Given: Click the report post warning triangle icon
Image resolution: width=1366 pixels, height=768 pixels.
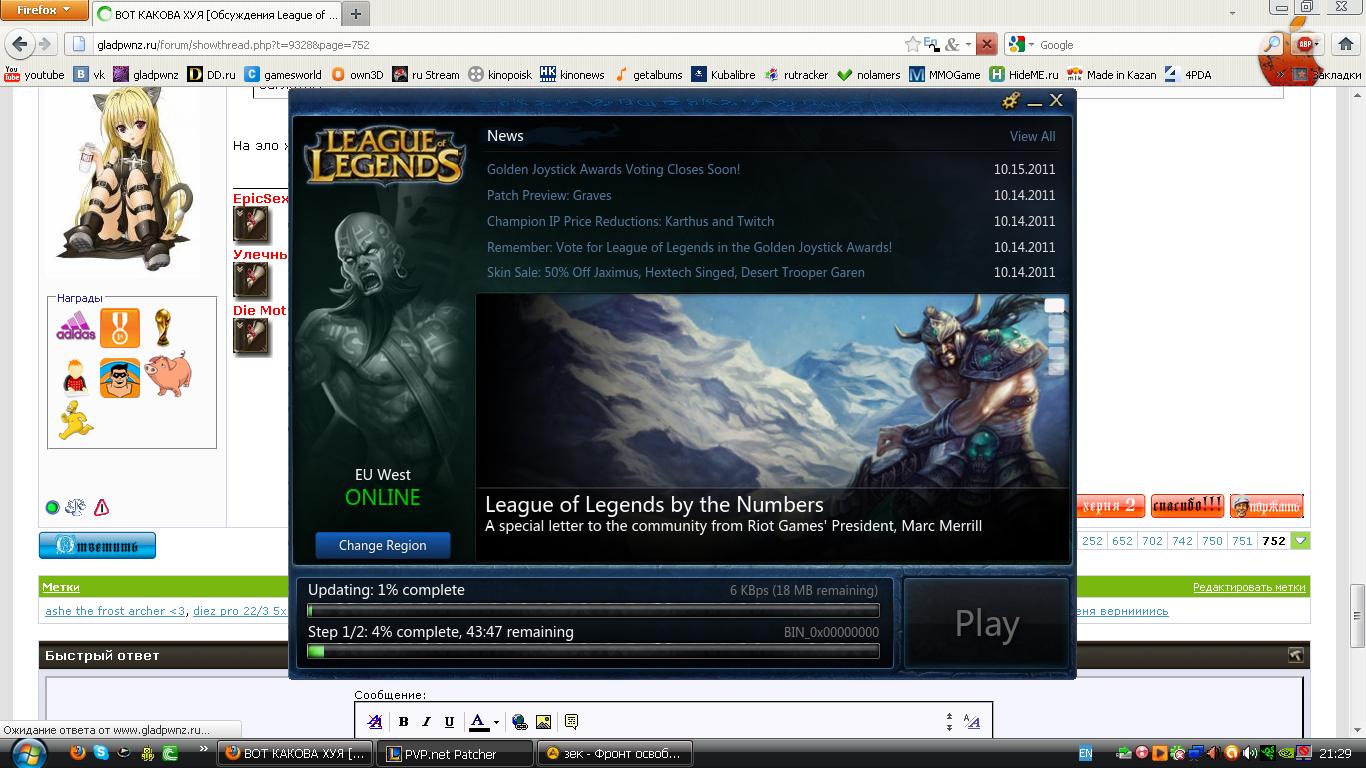Looking at the screenshot, I should click(x=101, y=508).
